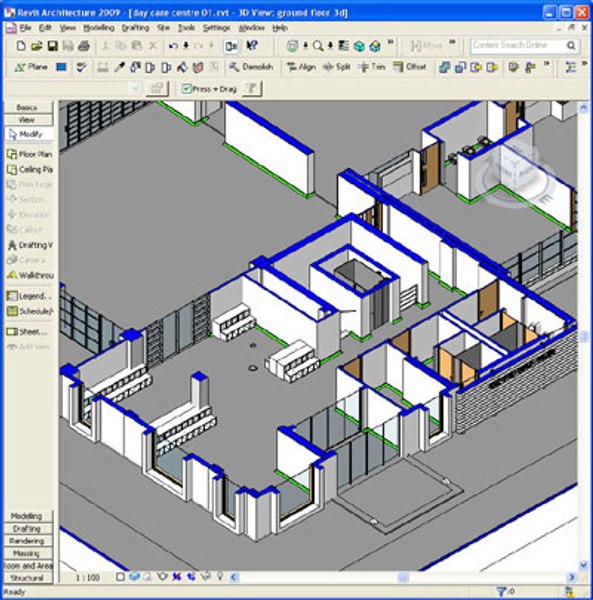The height and width of the screenshot is (600, 593).
Task: Open the view scale 1 : 100 selector
Action: [88, 577]
